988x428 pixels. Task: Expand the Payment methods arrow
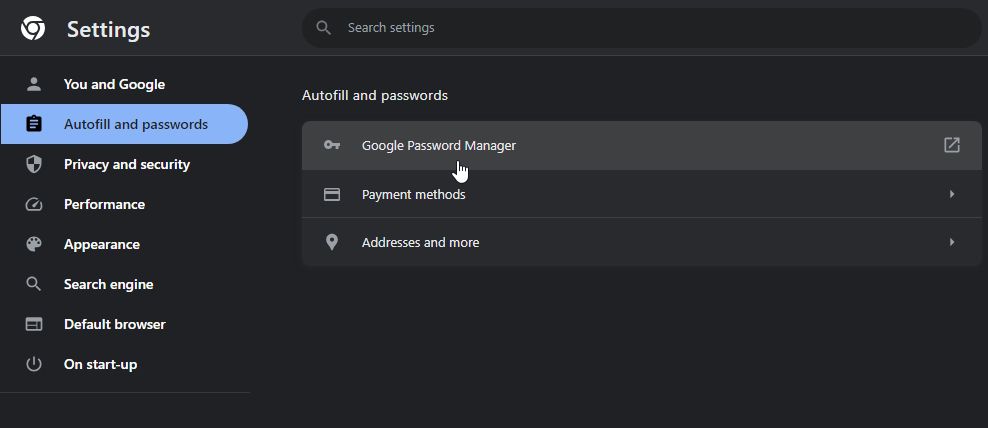951,194
